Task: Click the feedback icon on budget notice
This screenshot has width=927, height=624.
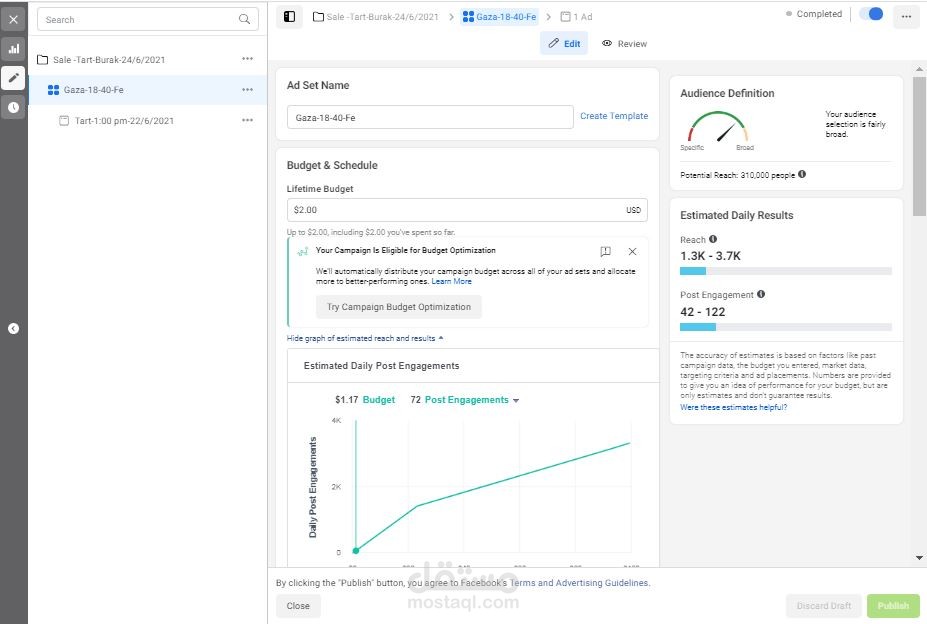Action: tap(605, 252)
